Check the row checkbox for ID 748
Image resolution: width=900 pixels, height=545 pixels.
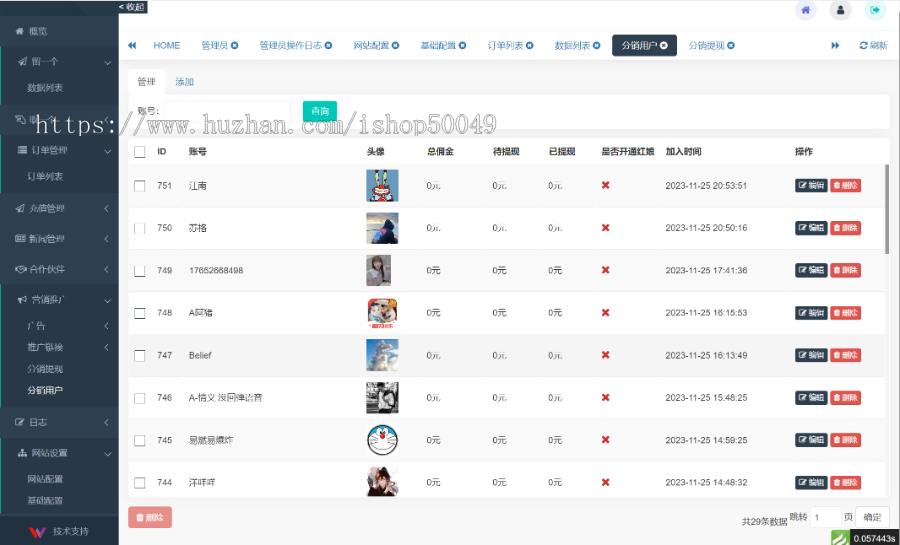point(139,313)
